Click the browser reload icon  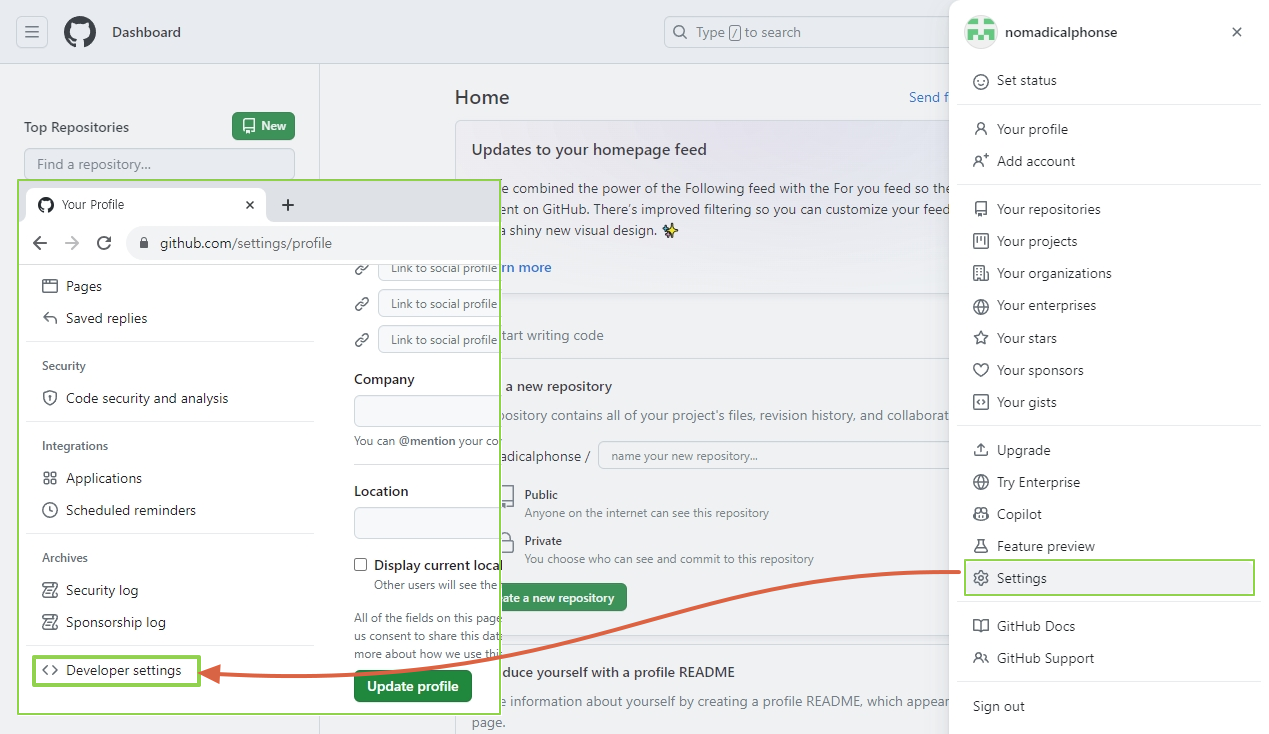click(x=104, y=243)
